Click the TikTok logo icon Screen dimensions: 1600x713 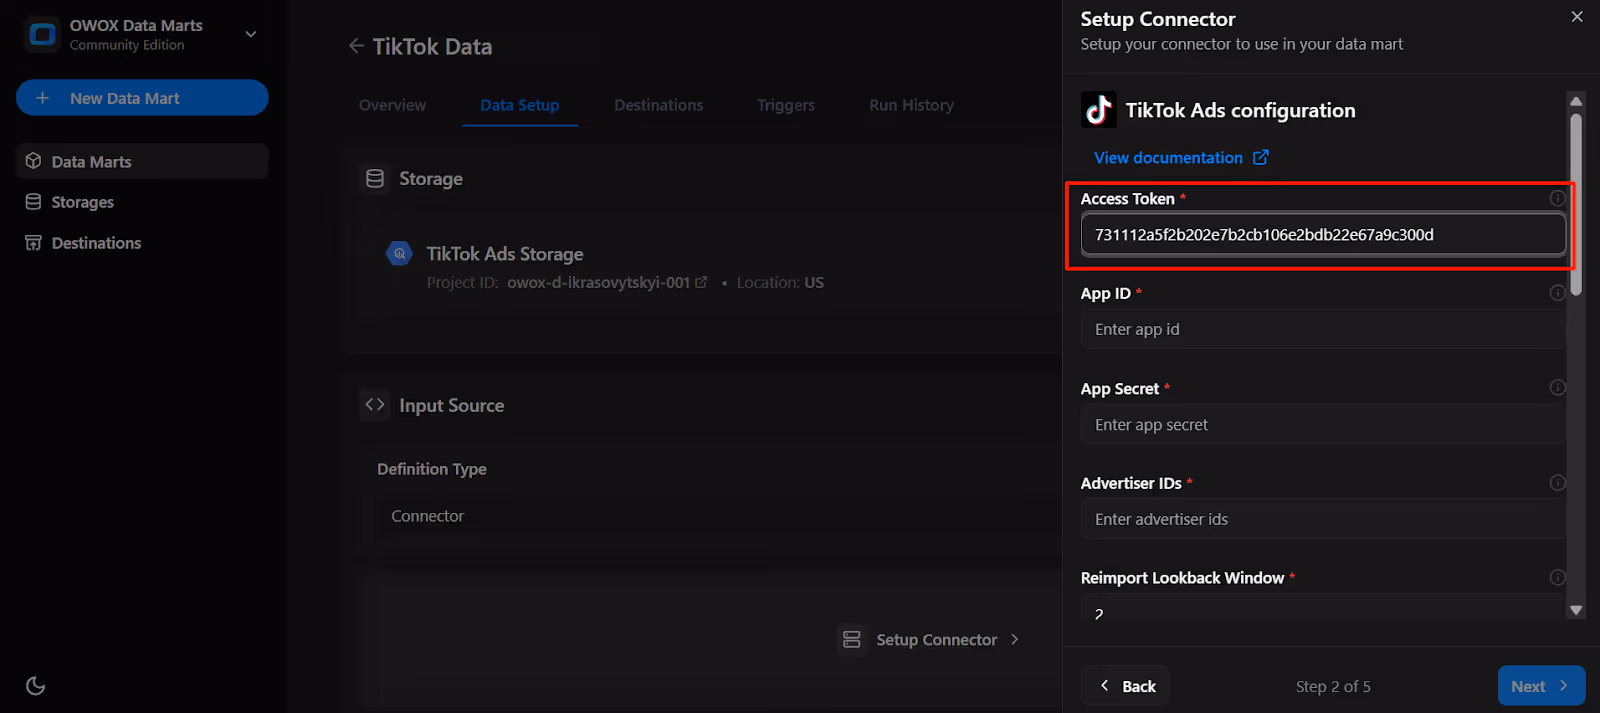click(x=1099, y=110)
